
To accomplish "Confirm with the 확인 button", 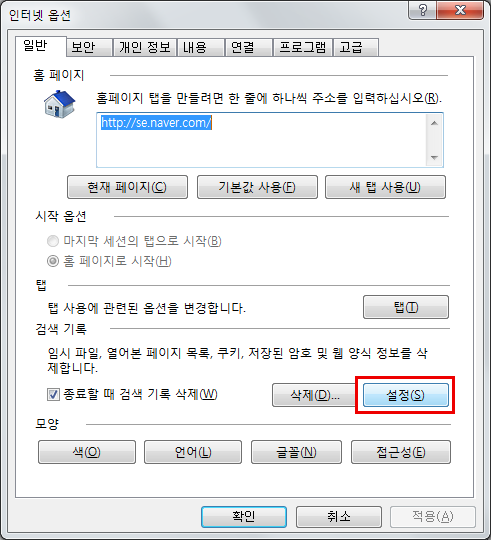I will pos(244,516).
